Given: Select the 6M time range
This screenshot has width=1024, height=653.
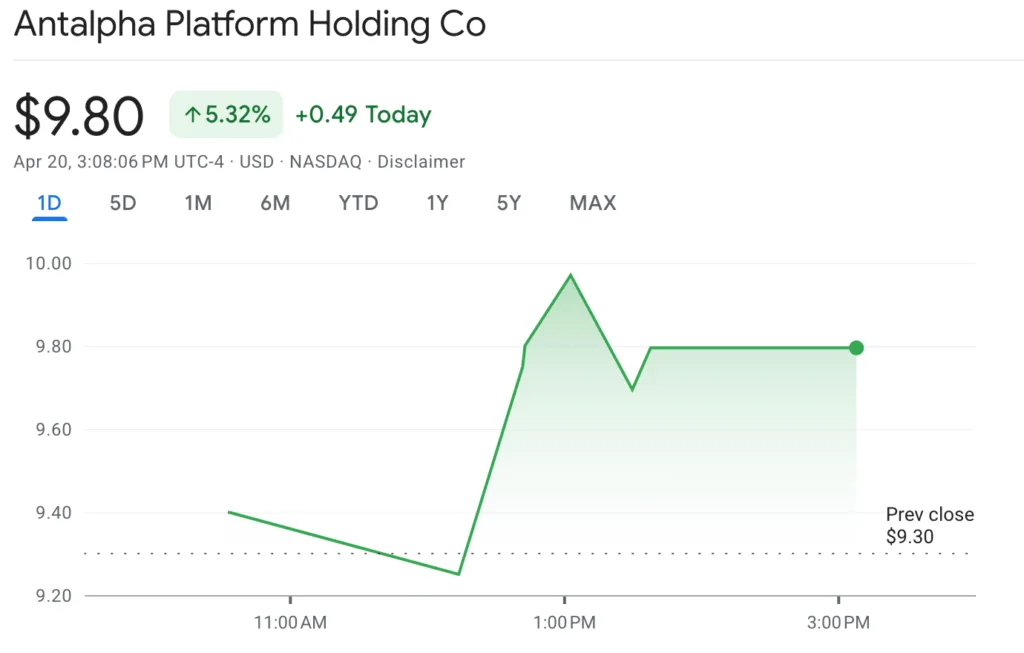Looking at the screenshot, I should 275,203.
